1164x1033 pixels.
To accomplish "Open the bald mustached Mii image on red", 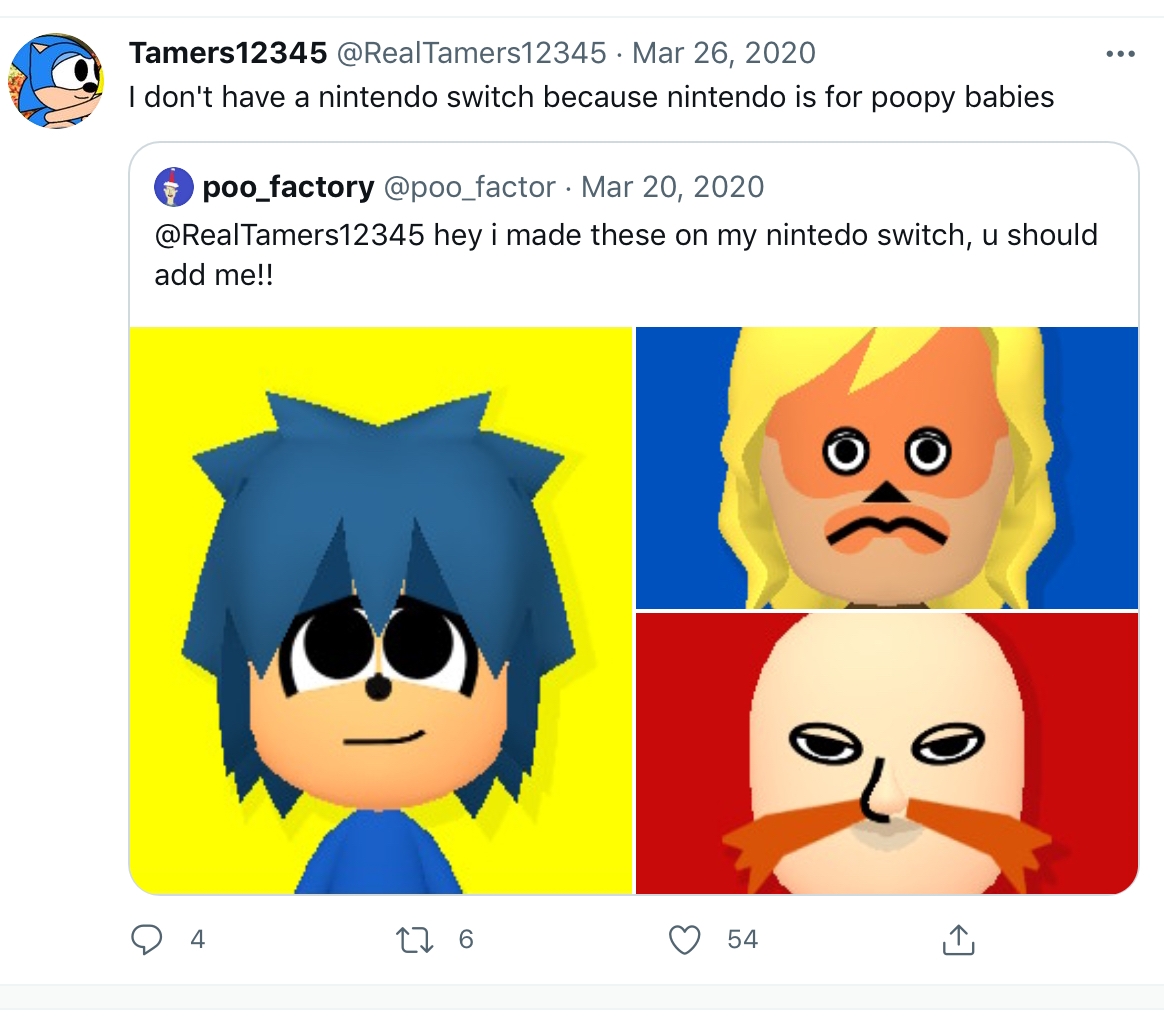I will pos(887,752).
